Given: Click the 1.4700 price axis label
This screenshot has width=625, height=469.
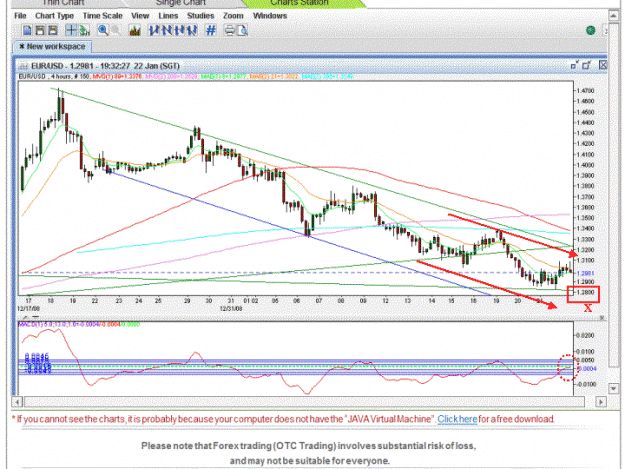Looking at the screenshot, I should coord(585,91).
